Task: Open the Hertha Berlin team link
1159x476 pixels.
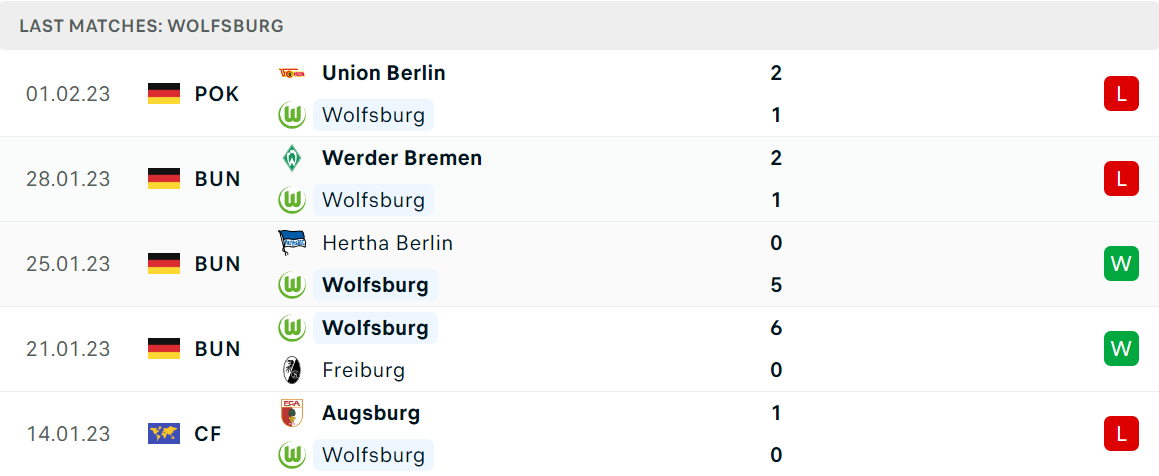Action: coord(387,243)
